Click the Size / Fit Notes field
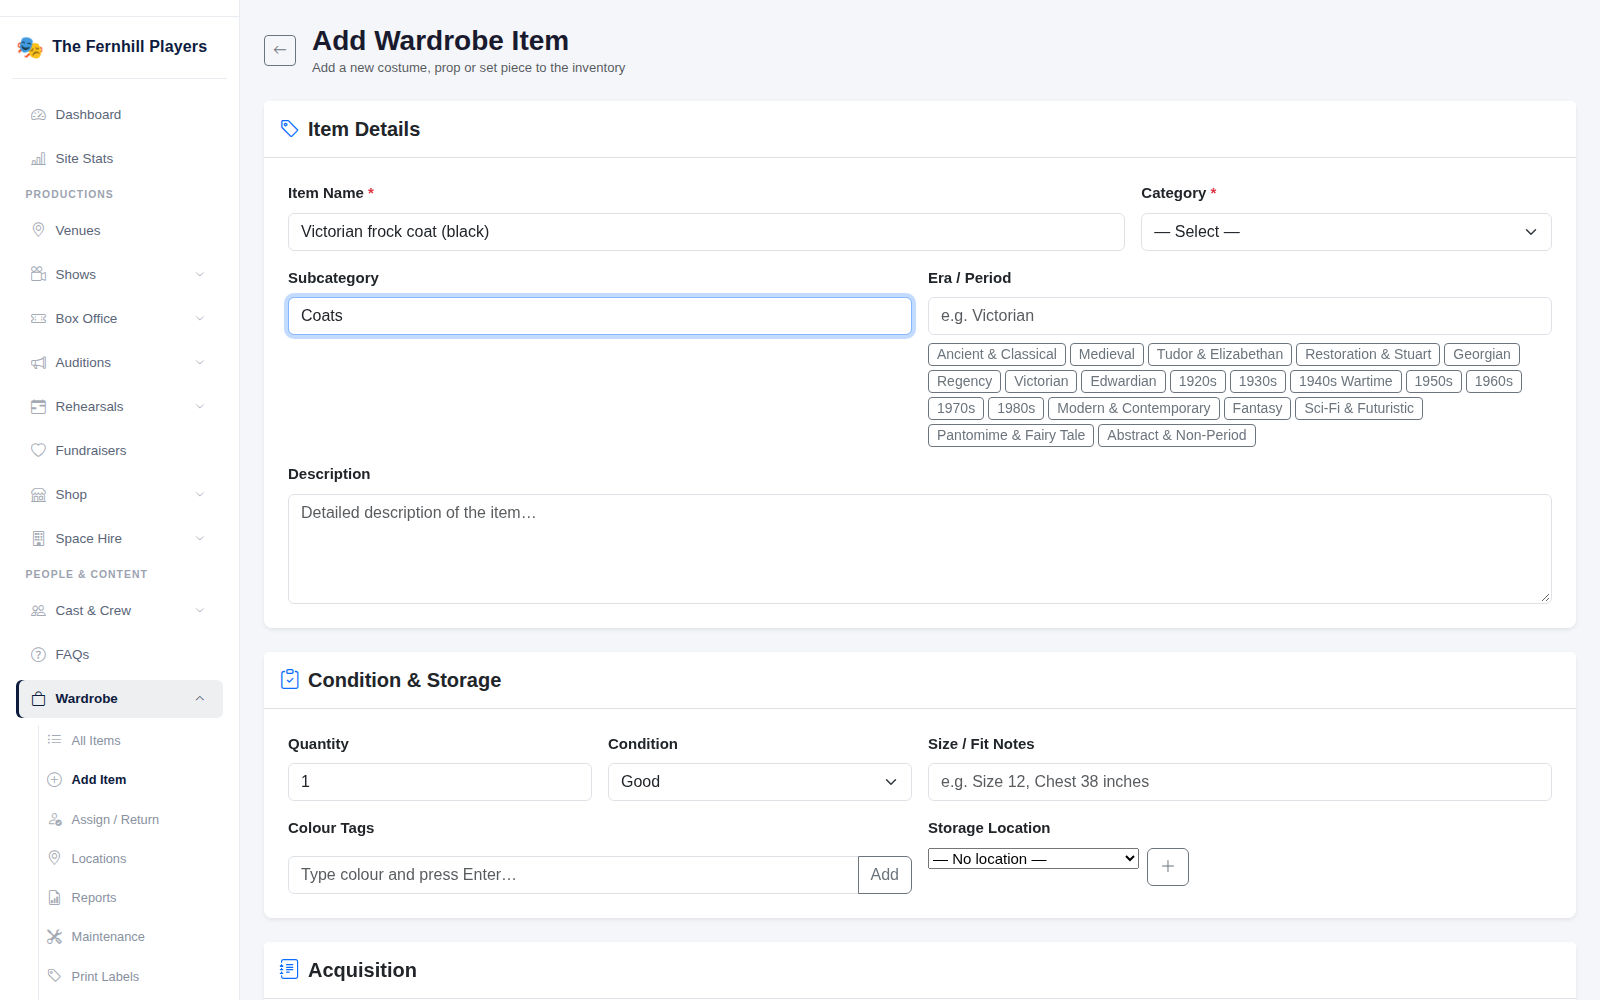This screenshot has width=1600, height=1000. (1240, 782)
